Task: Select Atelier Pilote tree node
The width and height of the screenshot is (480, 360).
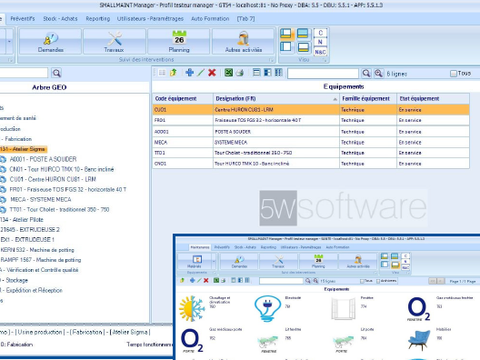Action: (x=22, y=219)
